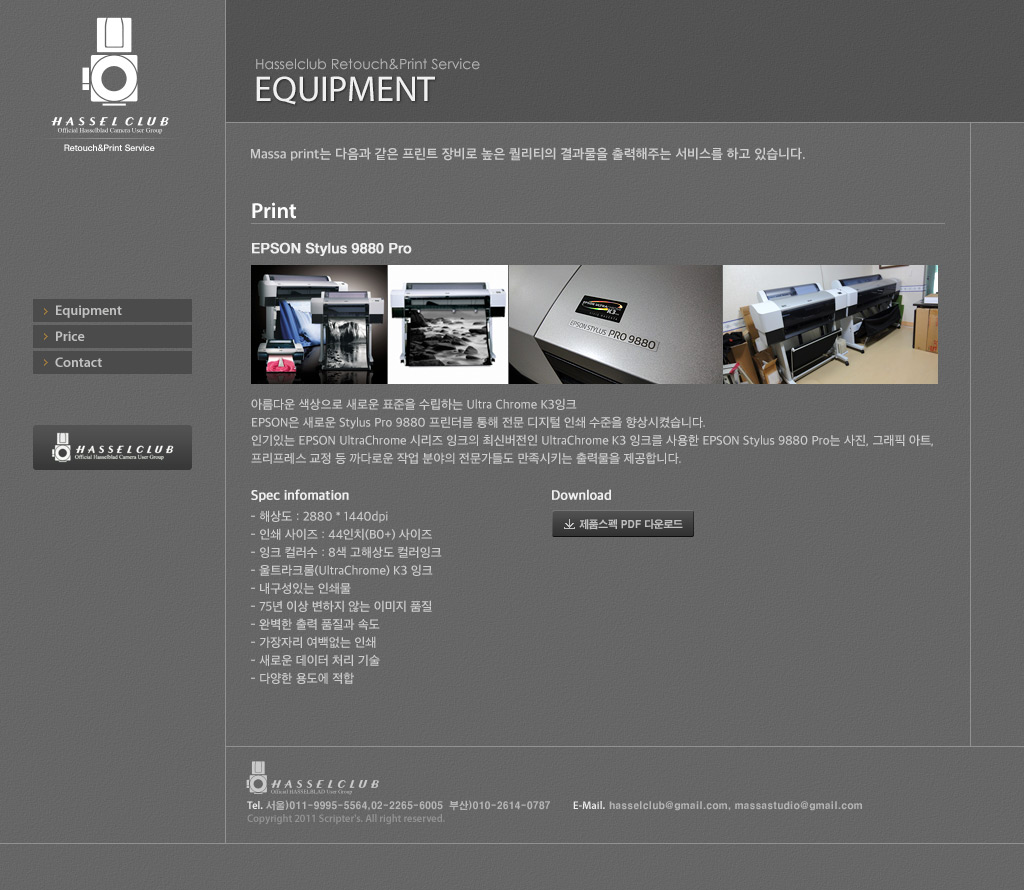Image resolution: width=1024 pixels, height=890 pixels.
Task: Click the chevron arrow beside Contact
Action: 45,363
